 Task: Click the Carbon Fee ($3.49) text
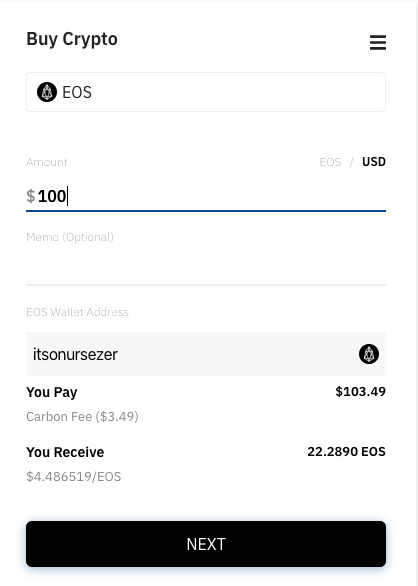pos(82,416)
